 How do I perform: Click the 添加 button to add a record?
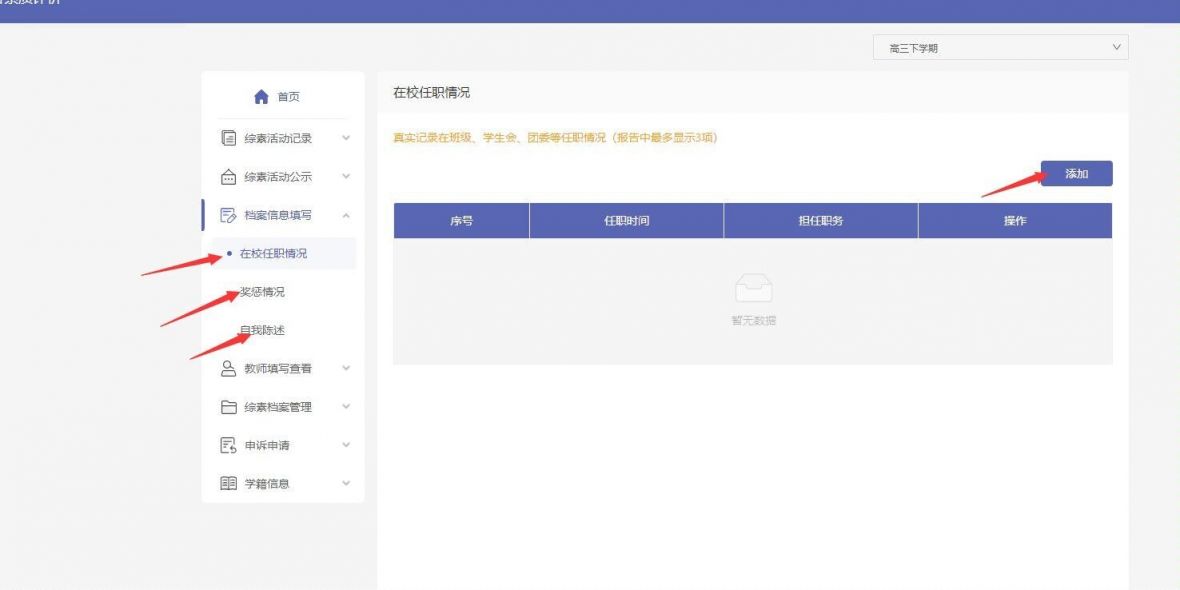(x=1077, y=173)
